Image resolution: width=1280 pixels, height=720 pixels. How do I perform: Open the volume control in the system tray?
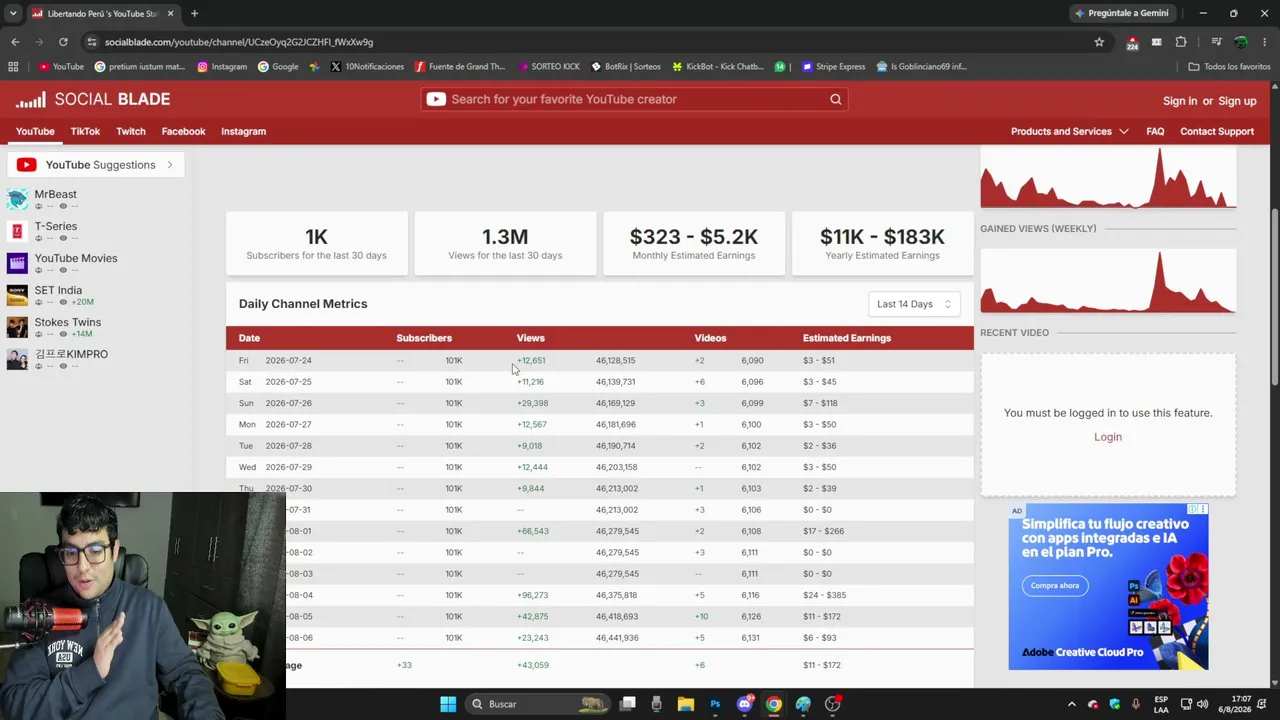click(x=1202, y=704)
